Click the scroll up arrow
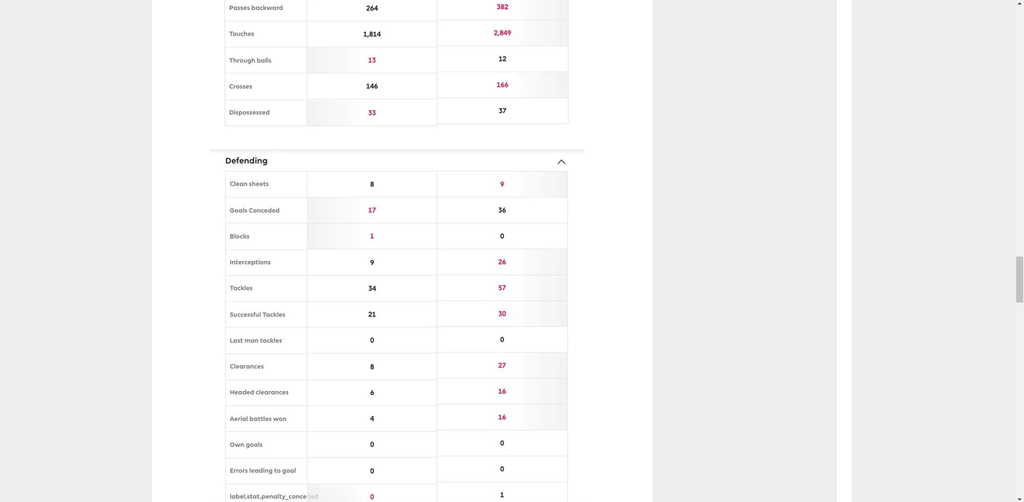Image resolution: width=1024 pixels, height=502 pixels. point(1019,4)
